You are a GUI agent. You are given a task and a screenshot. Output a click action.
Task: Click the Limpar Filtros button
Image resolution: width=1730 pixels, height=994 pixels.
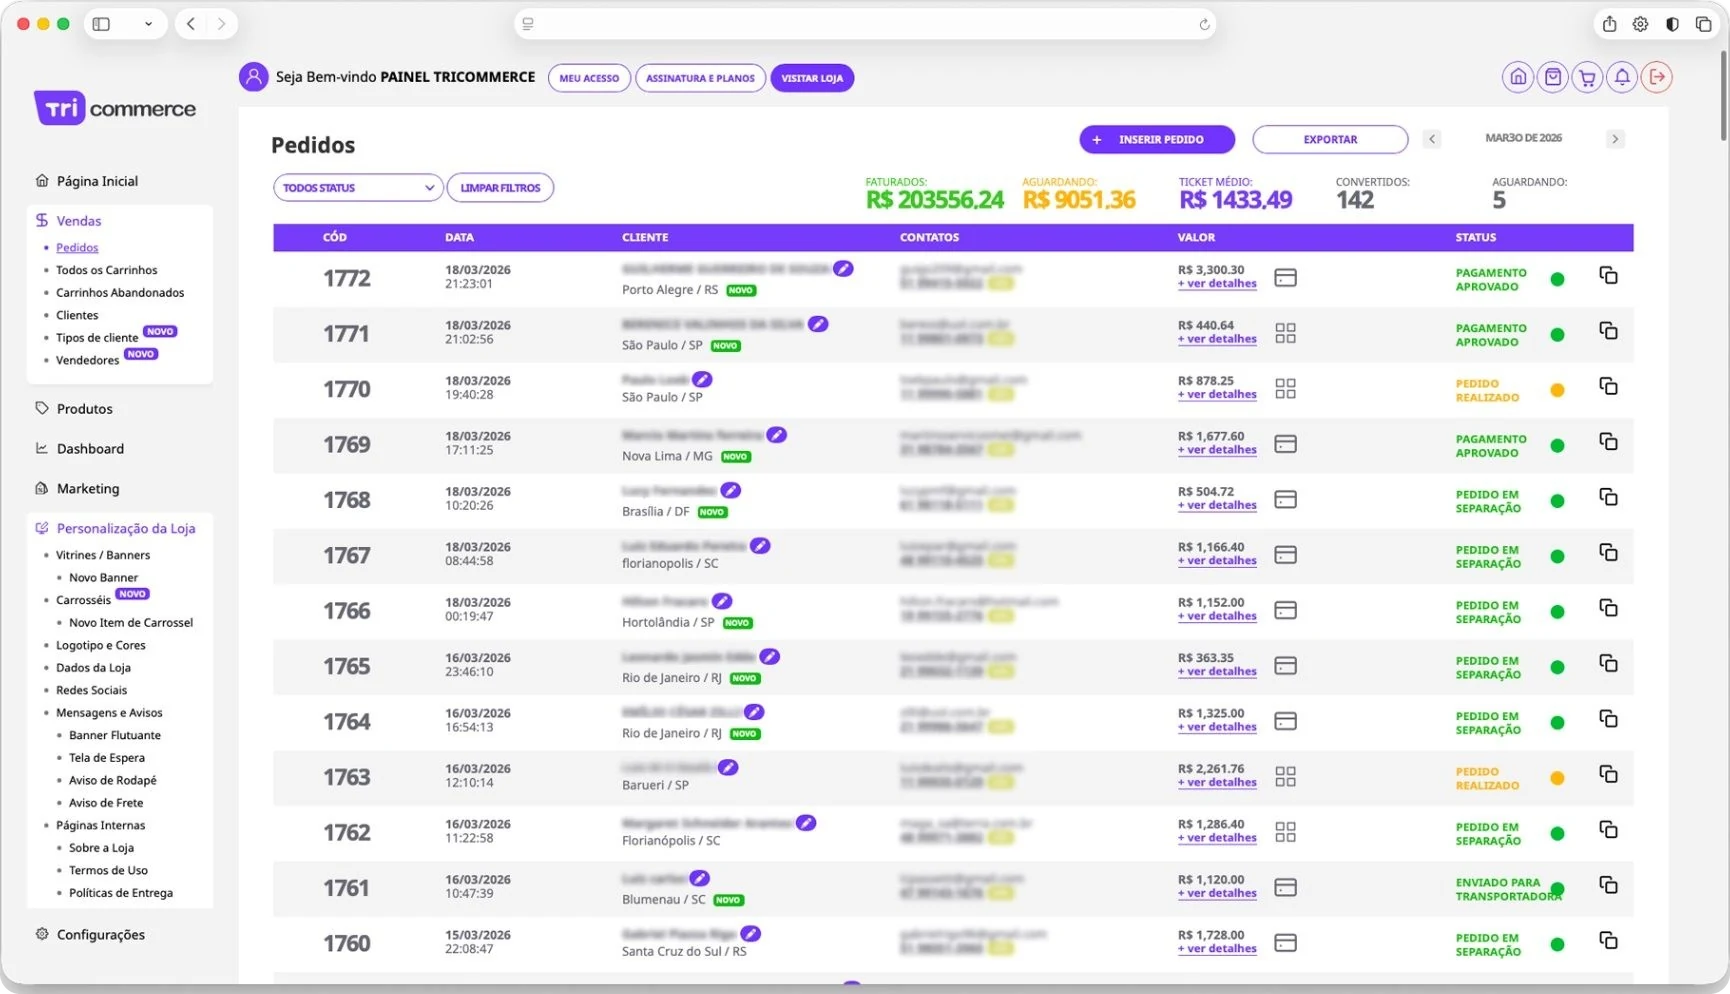tap(500, 188)
